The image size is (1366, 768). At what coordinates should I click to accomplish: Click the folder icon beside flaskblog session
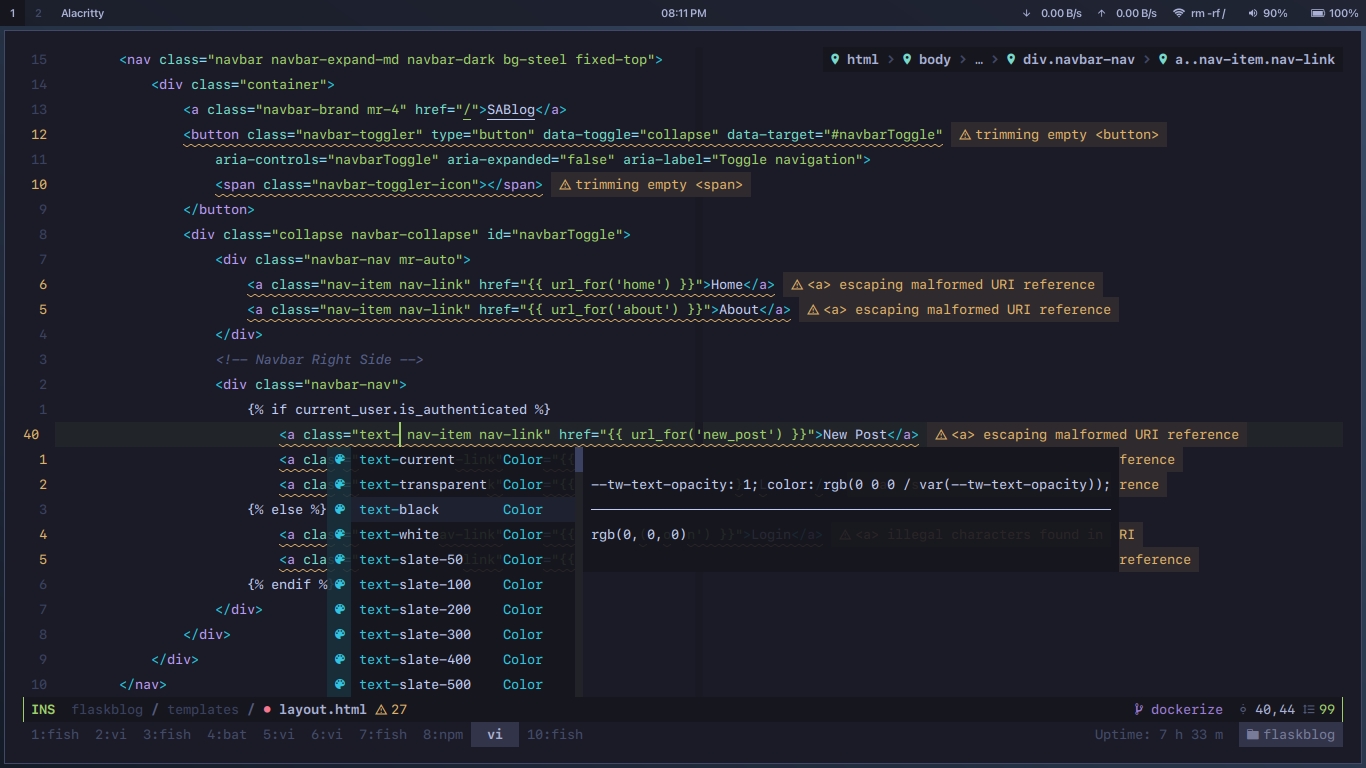1252,734
